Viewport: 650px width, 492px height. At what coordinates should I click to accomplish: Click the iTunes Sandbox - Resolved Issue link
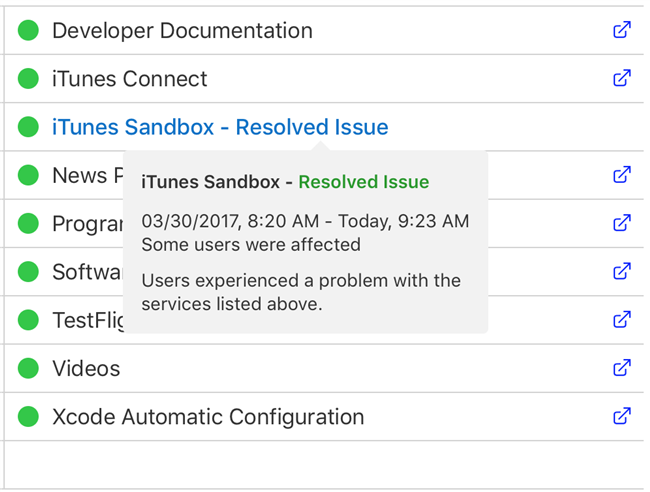pos(220,127)
